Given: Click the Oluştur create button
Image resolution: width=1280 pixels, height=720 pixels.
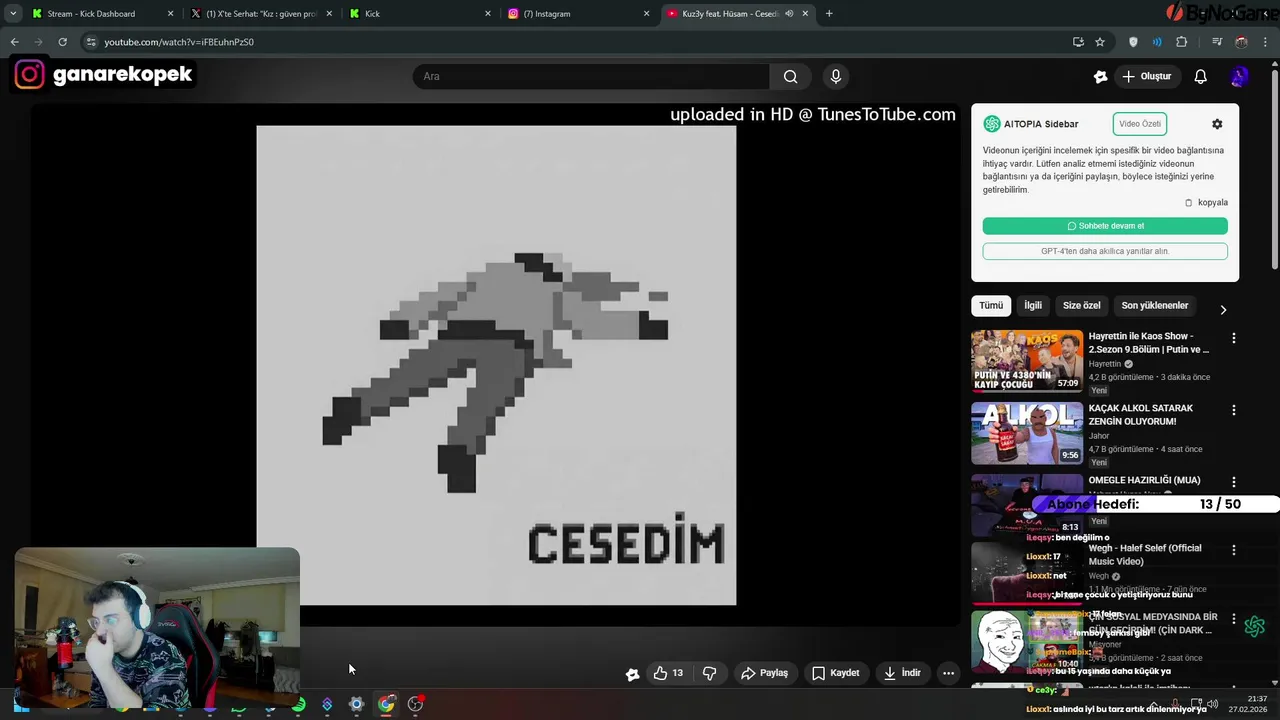Looking at the screenshot, I should click(x=1147, y=76).
